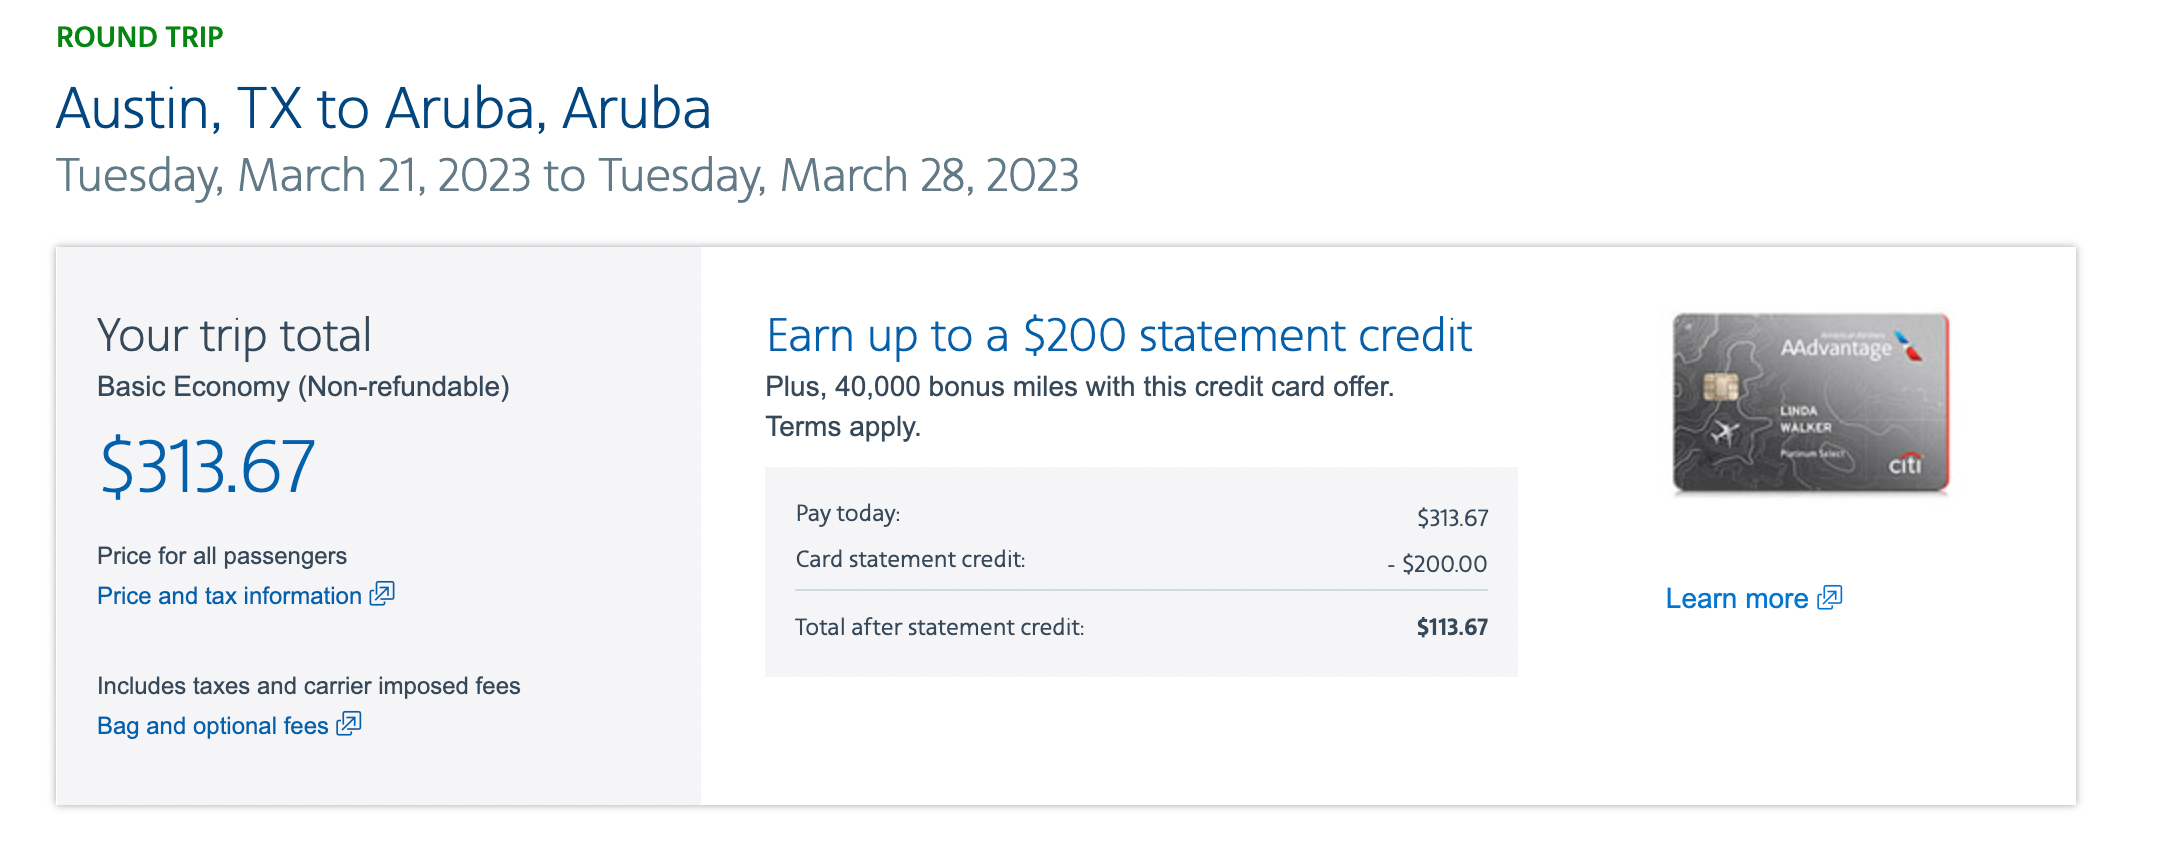2164x846 pixels.
Task: Click the Basic Economy (Non-refundable) text
Action: coord(303,387)
